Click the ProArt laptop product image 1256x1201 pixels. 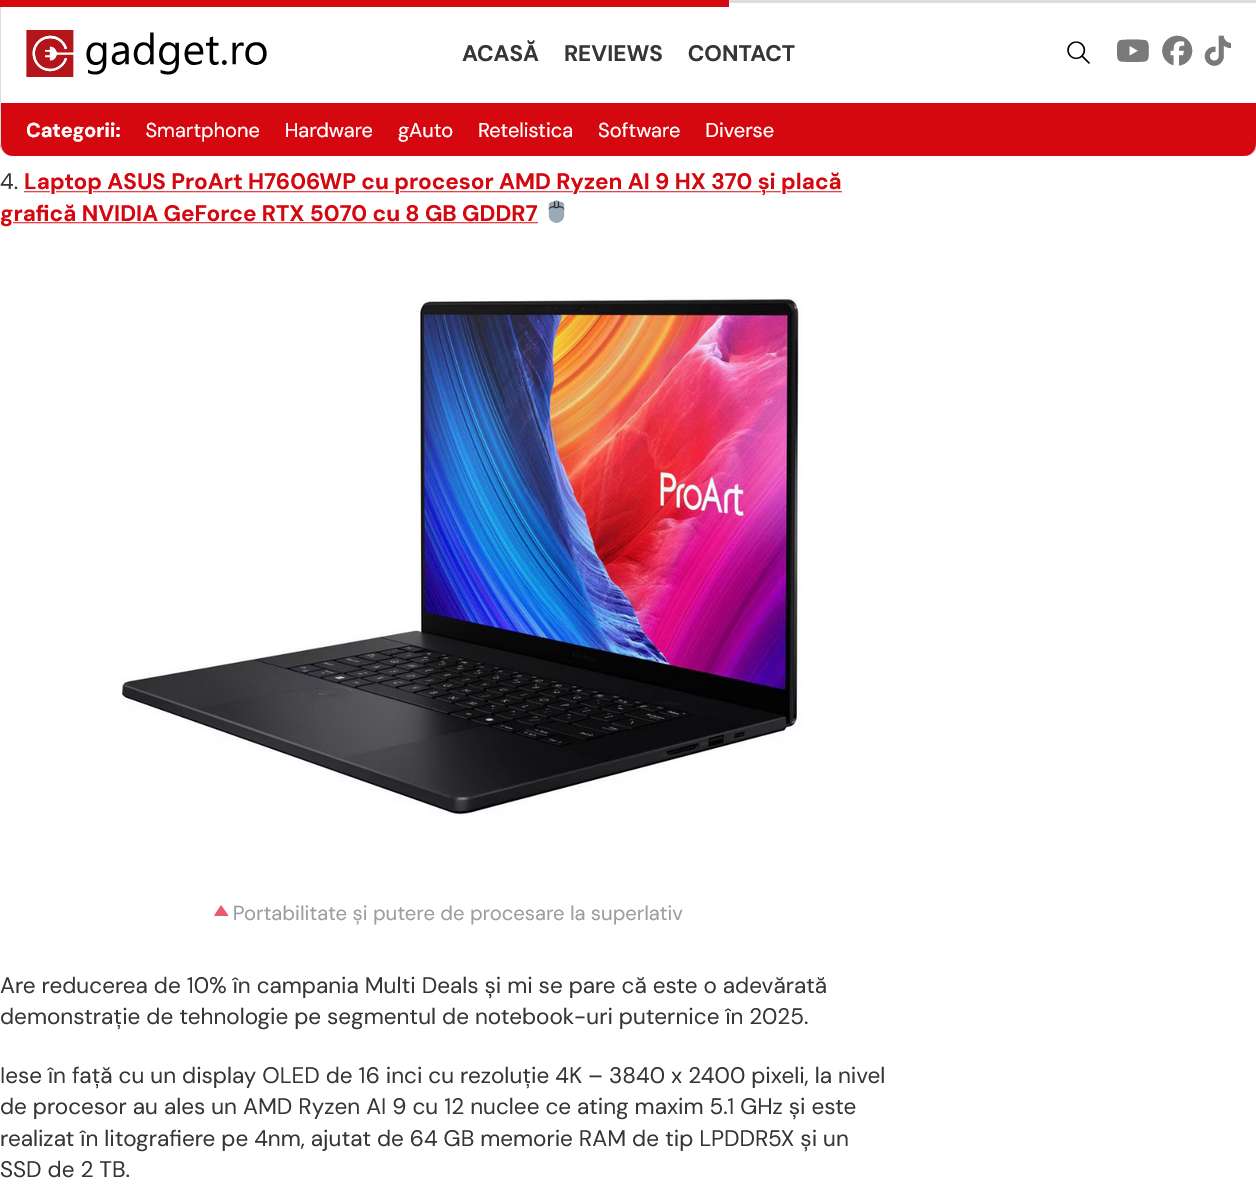tap(460, 555)
